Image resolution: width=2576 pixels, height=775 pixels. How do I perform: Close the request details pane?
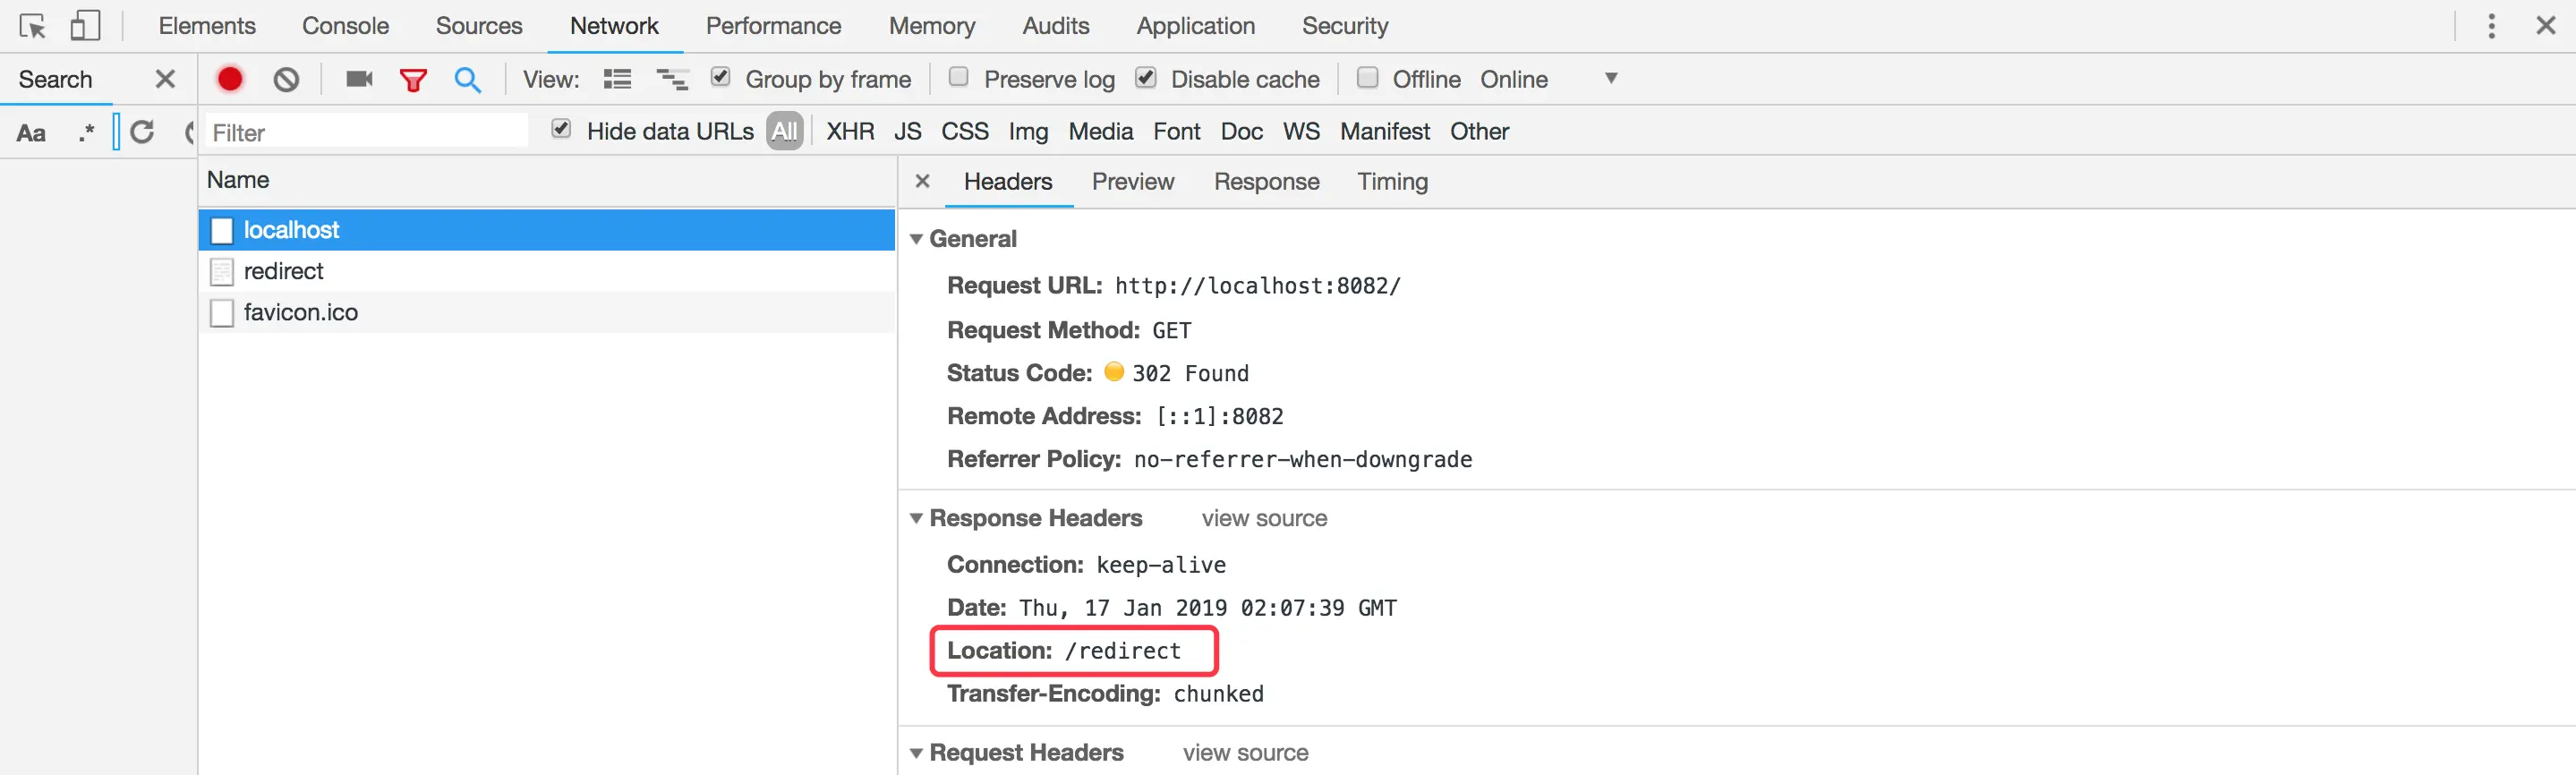pyautogui.click(x=922, y=181)
